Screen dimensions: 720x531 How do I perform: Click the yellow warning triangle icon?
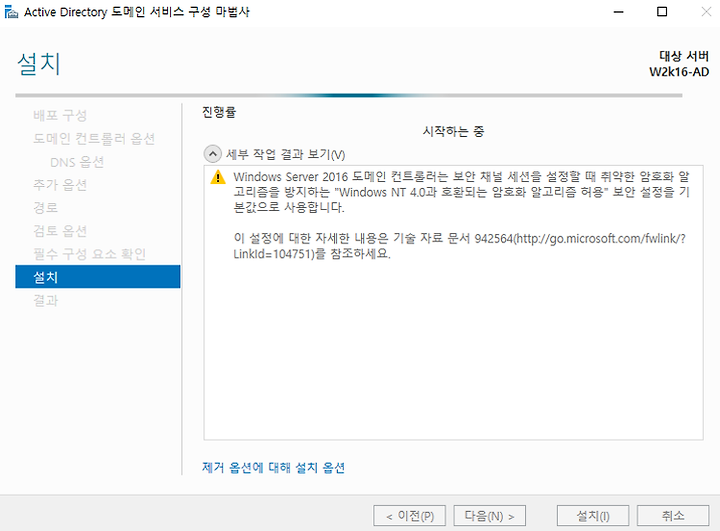click(x=218, y=177)
